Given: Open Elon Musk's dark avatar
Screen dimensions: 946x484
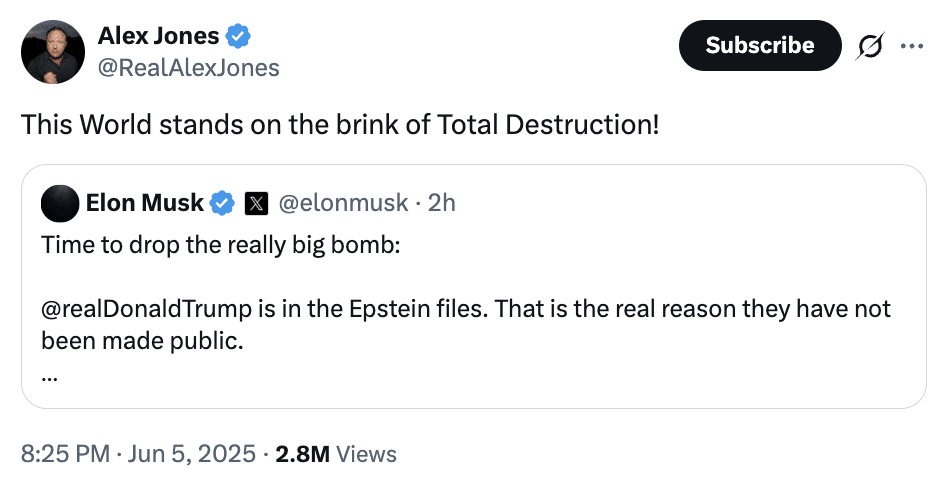Looking at the screenshot, I should pyautogui.click(x=60, y=203).
